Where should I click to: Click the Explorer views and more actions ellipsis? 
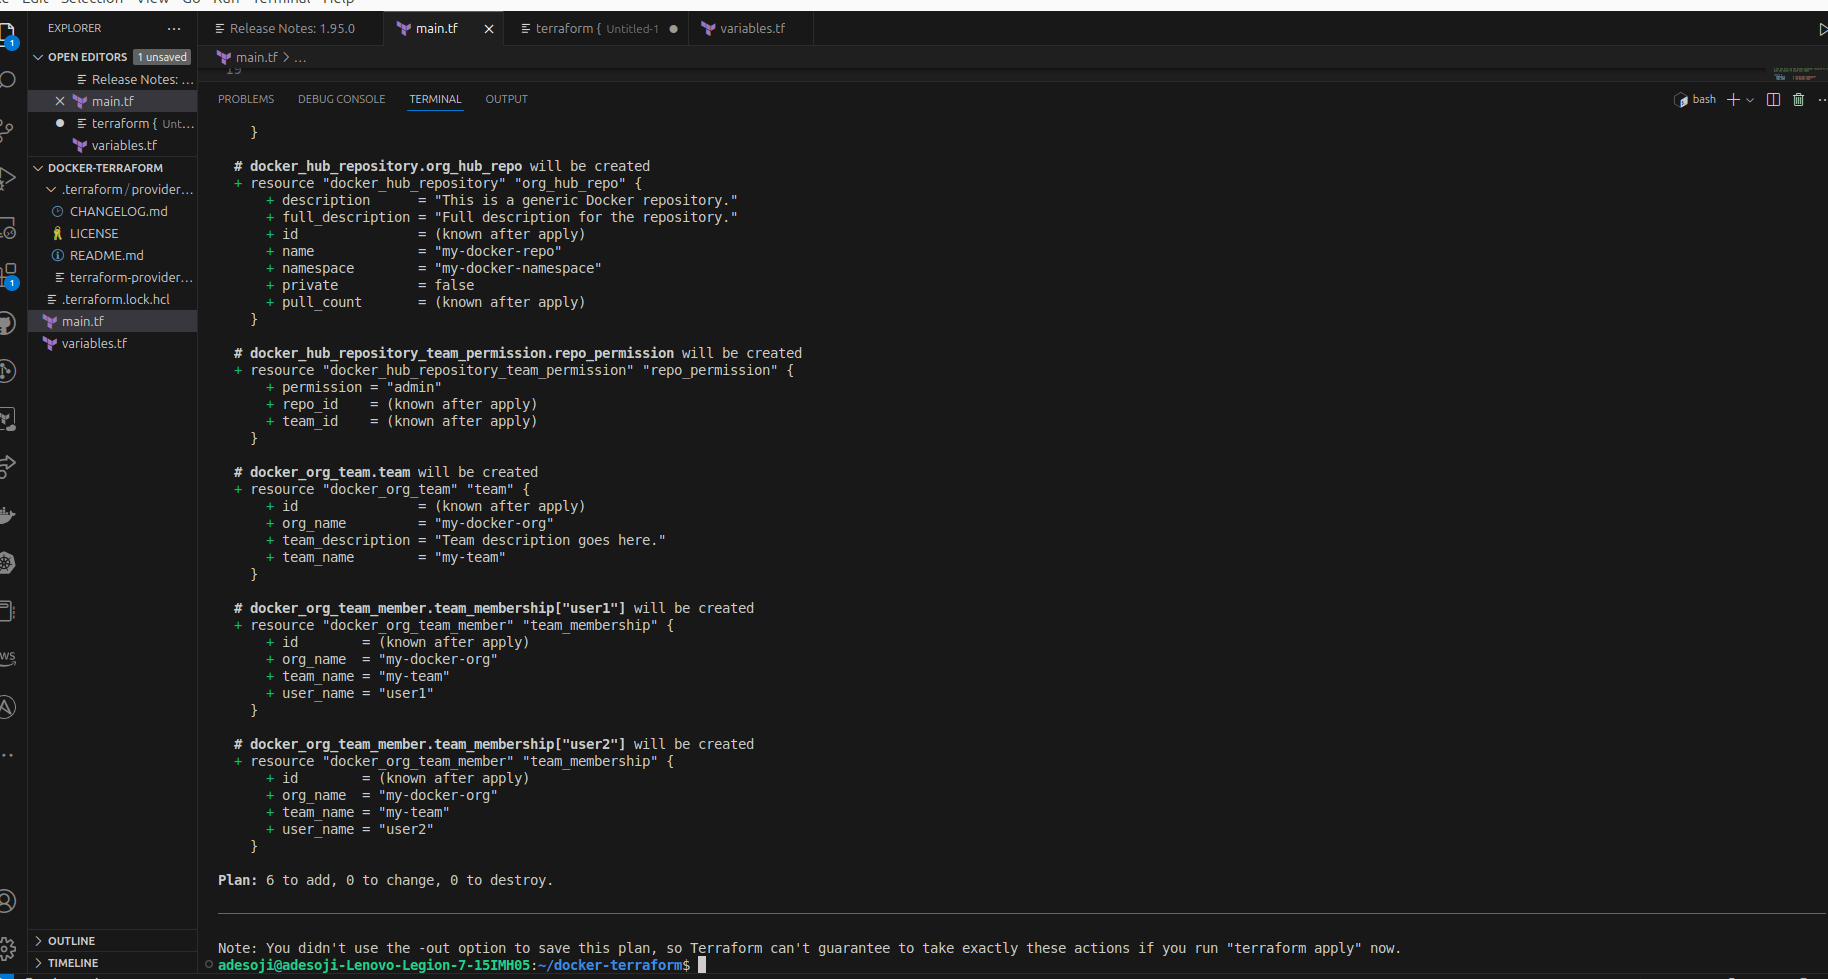pyautogui.click(x=174, y=28)
